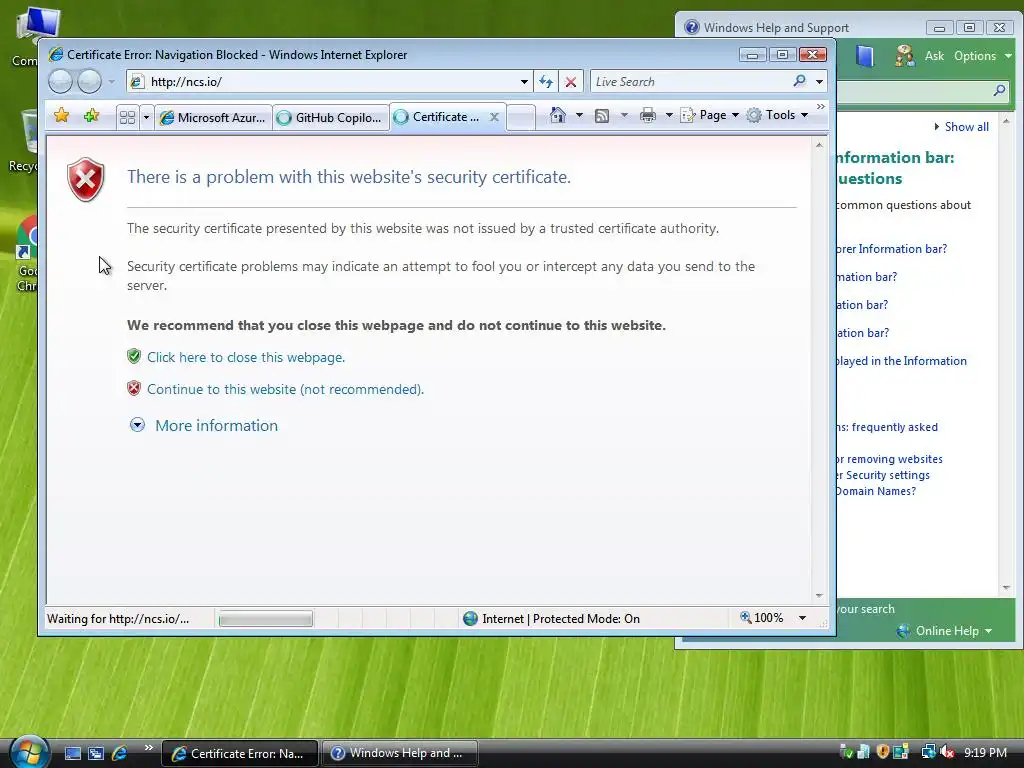This screenshot has width=1024, height=768.
Task: Switch to the GitHub Copilo... tab
Action: 330,118
